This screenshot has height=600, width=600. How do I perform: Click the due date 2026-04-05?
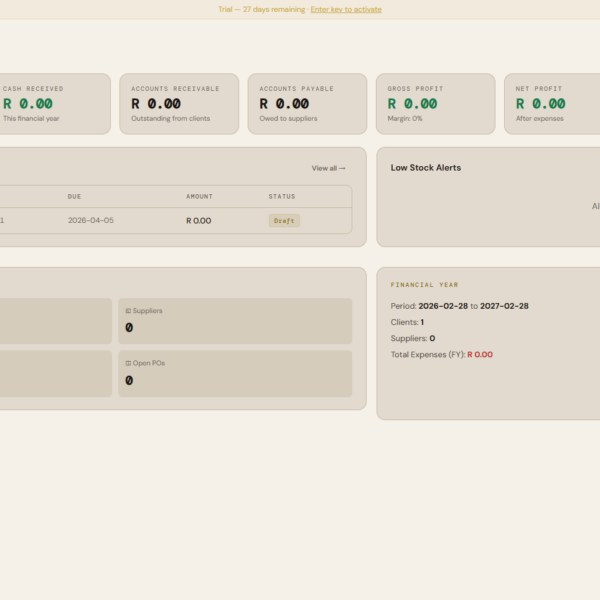(x=91, y=220)
